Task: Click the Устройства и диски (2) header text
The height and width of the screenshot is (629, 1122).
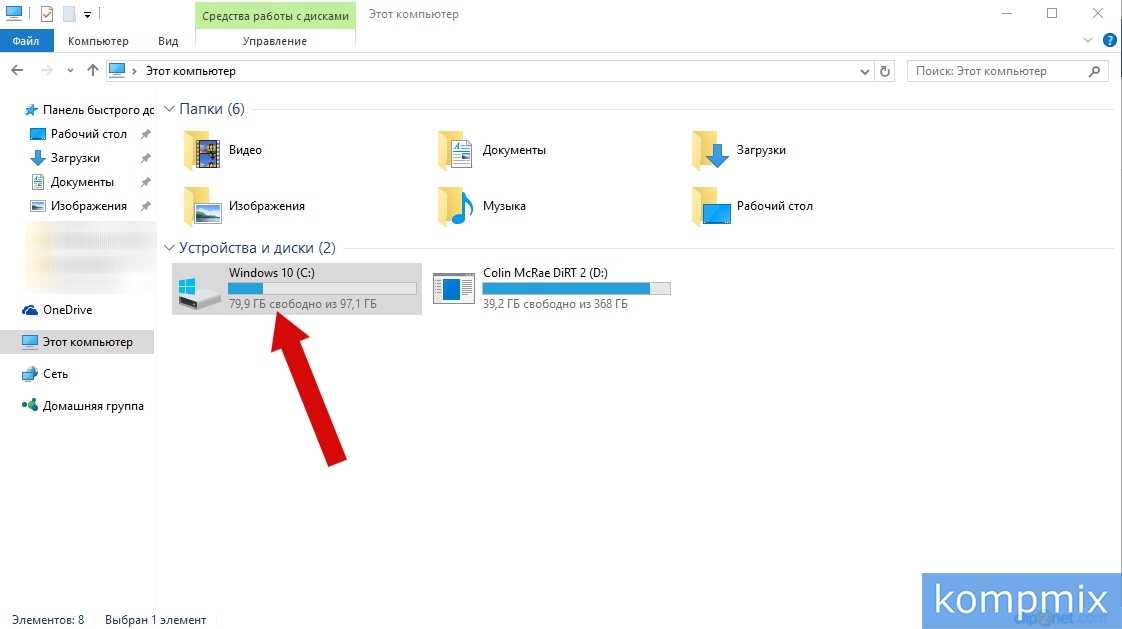Action: pyautogui.click(x=257, y=248)
